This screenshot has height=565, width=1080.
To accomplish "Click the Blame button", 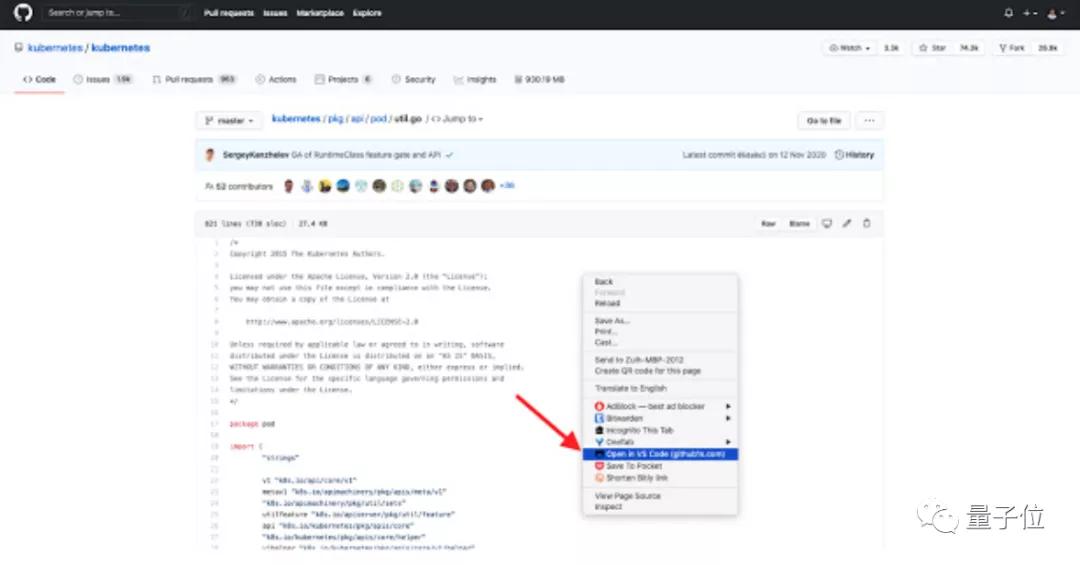I will [x=799, y=223].
